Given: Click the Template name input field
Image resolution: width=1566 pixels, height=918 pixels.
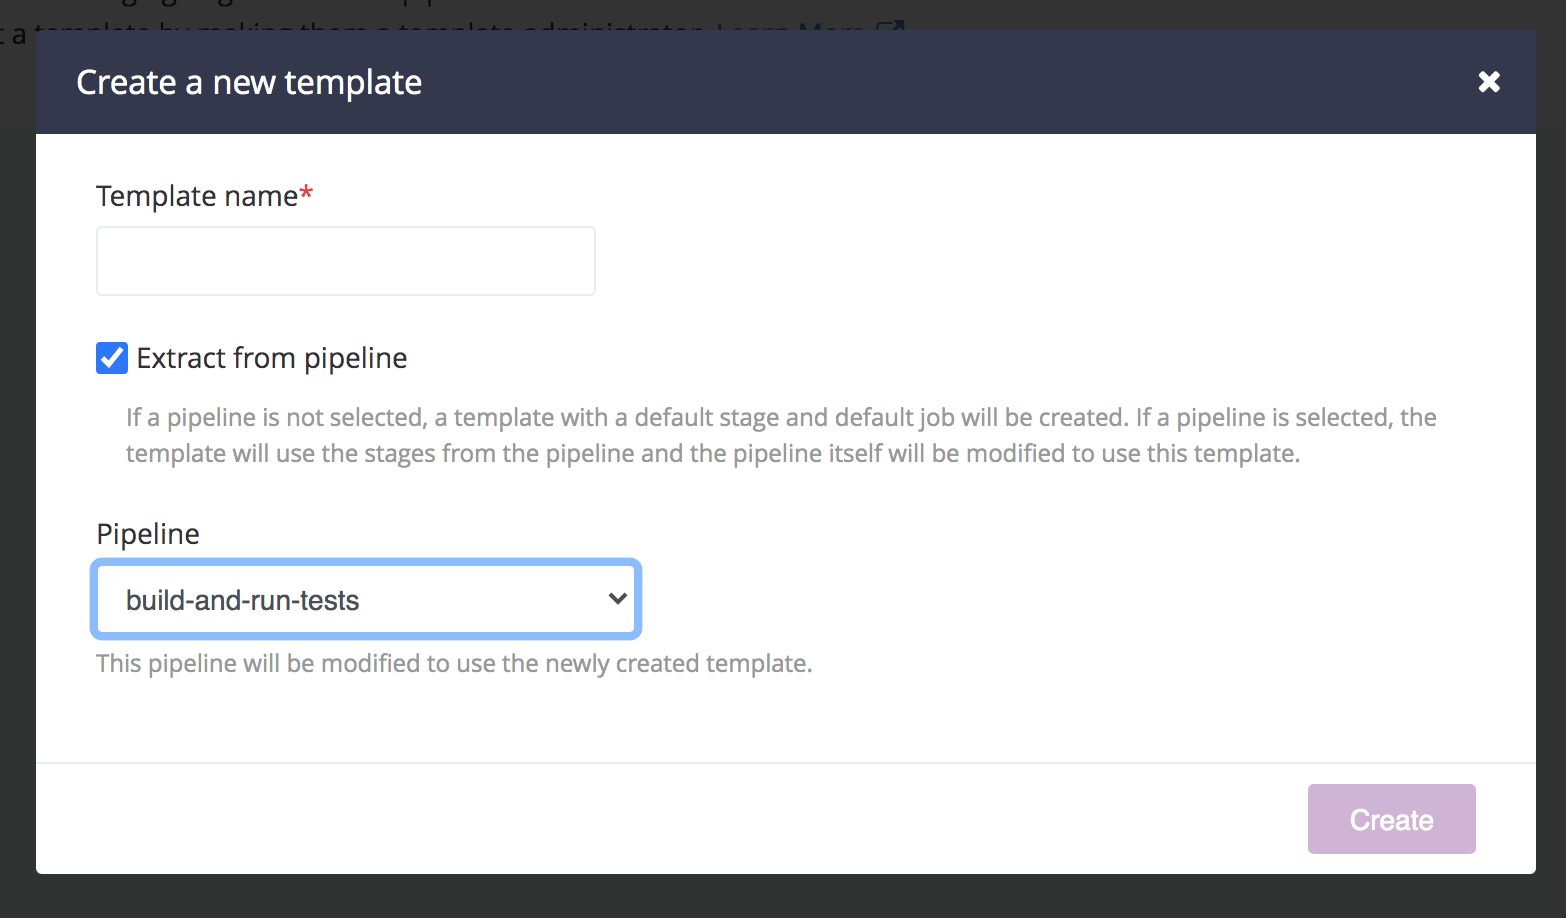Looking at the screenshot, I should coord(346,261).
